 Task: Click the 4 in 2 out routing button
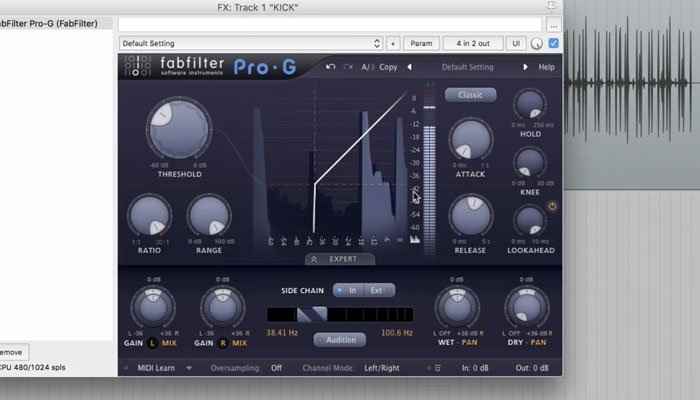(473, 43)
